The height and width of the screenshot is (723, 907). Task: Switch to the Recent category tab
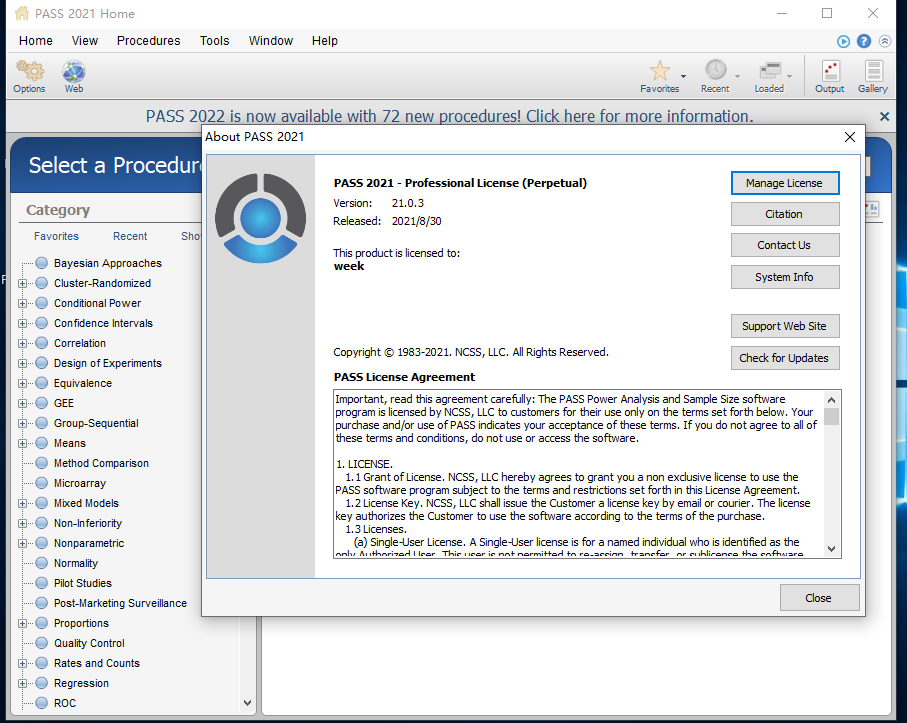click(x=130, y=236)
